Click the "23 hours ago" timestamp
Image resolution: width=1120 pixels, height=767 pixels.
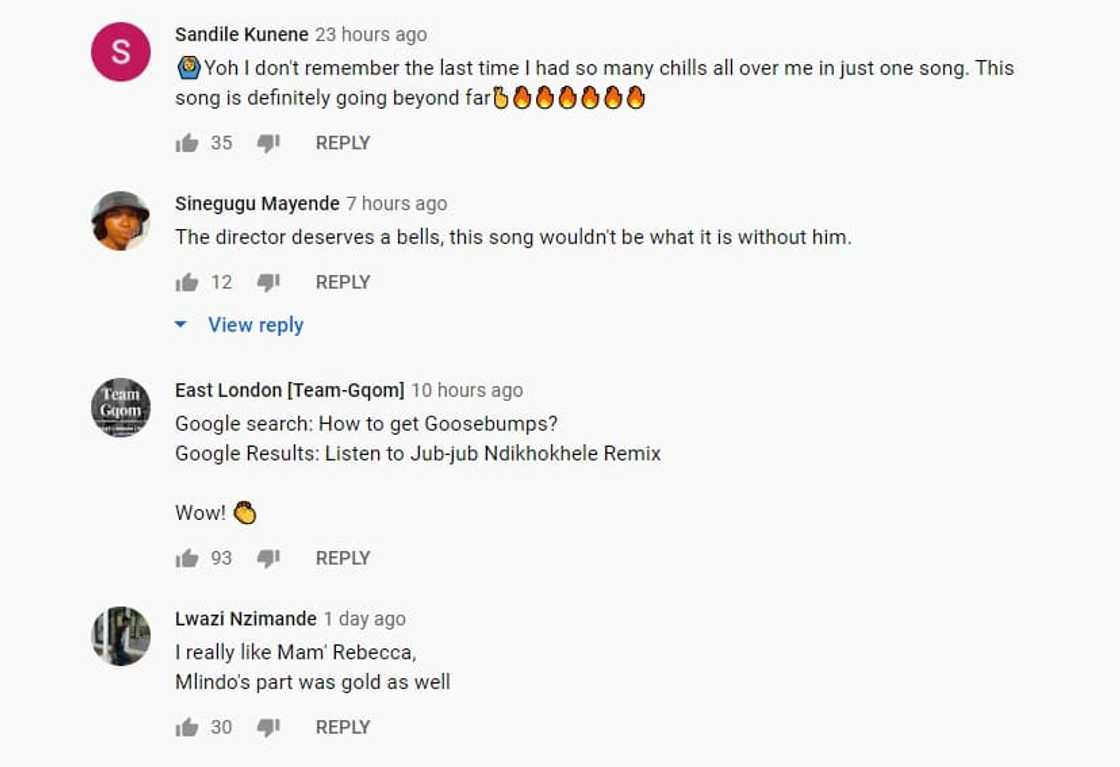tap(371, 34)
